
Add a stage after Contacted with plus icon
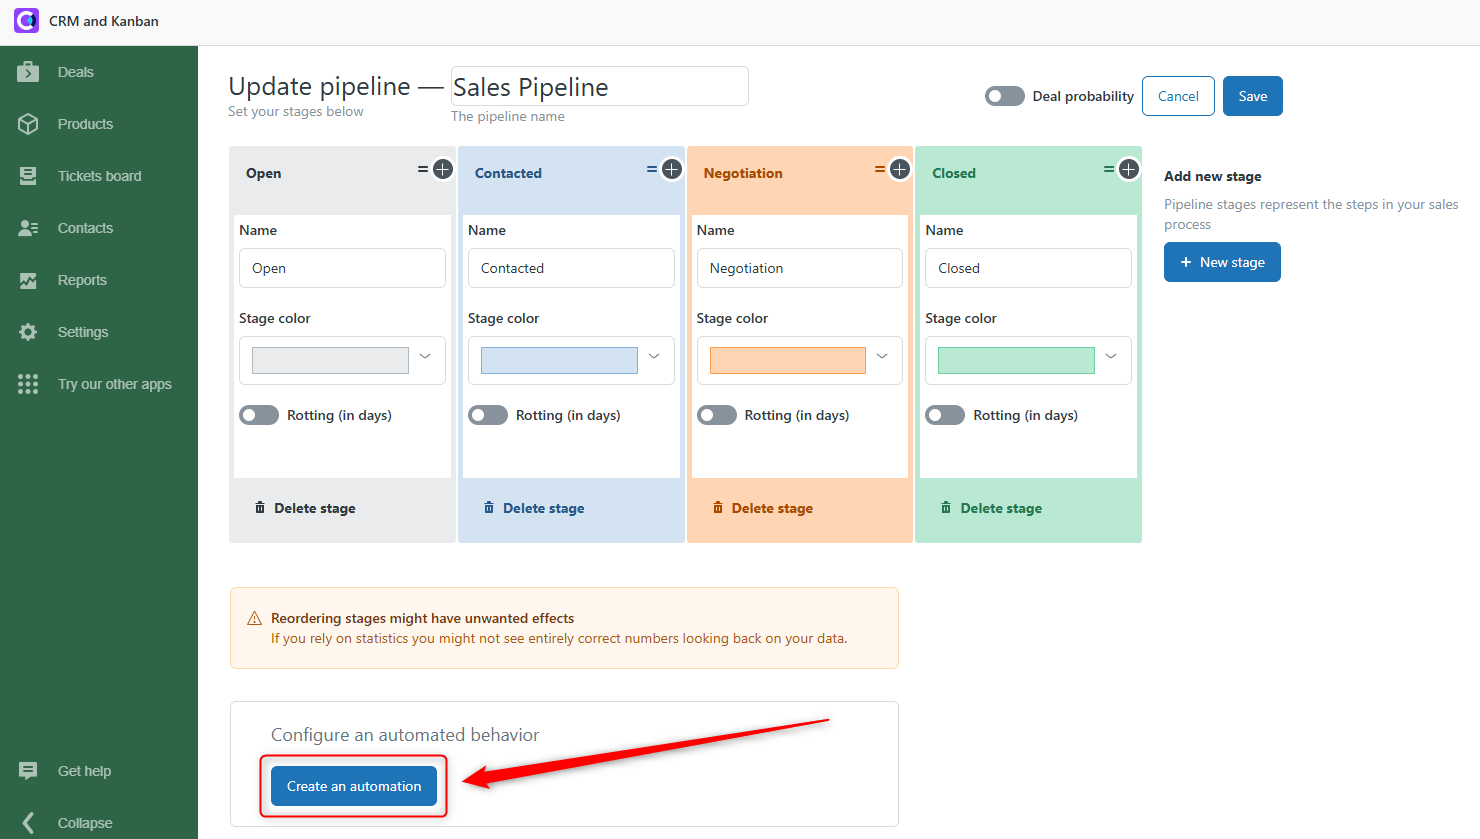click(672, 169)
